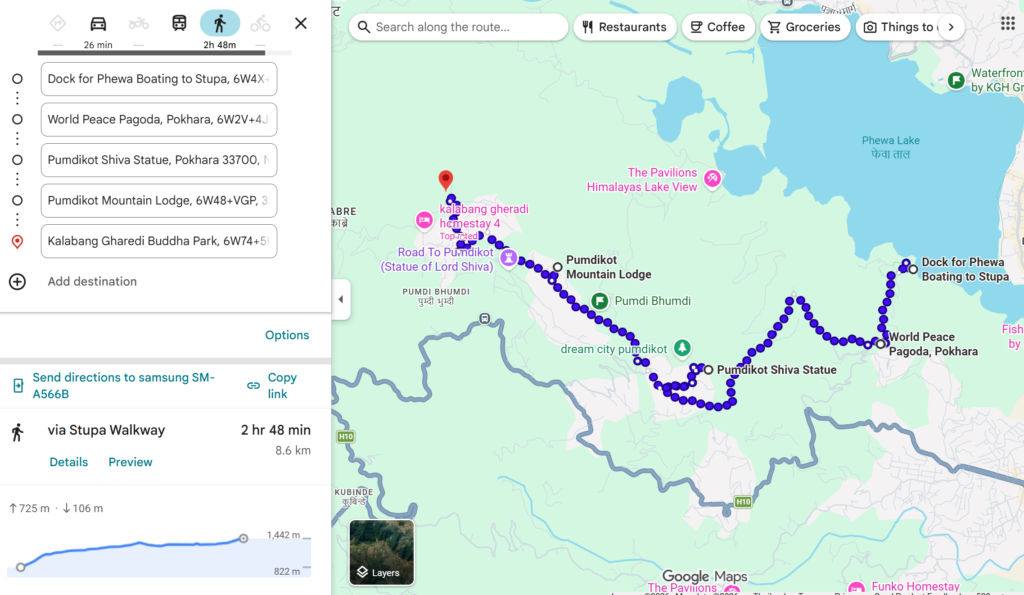Click the dream city pumdikot park marker
The image size is (1024, 595).
(x=682, y=347)
